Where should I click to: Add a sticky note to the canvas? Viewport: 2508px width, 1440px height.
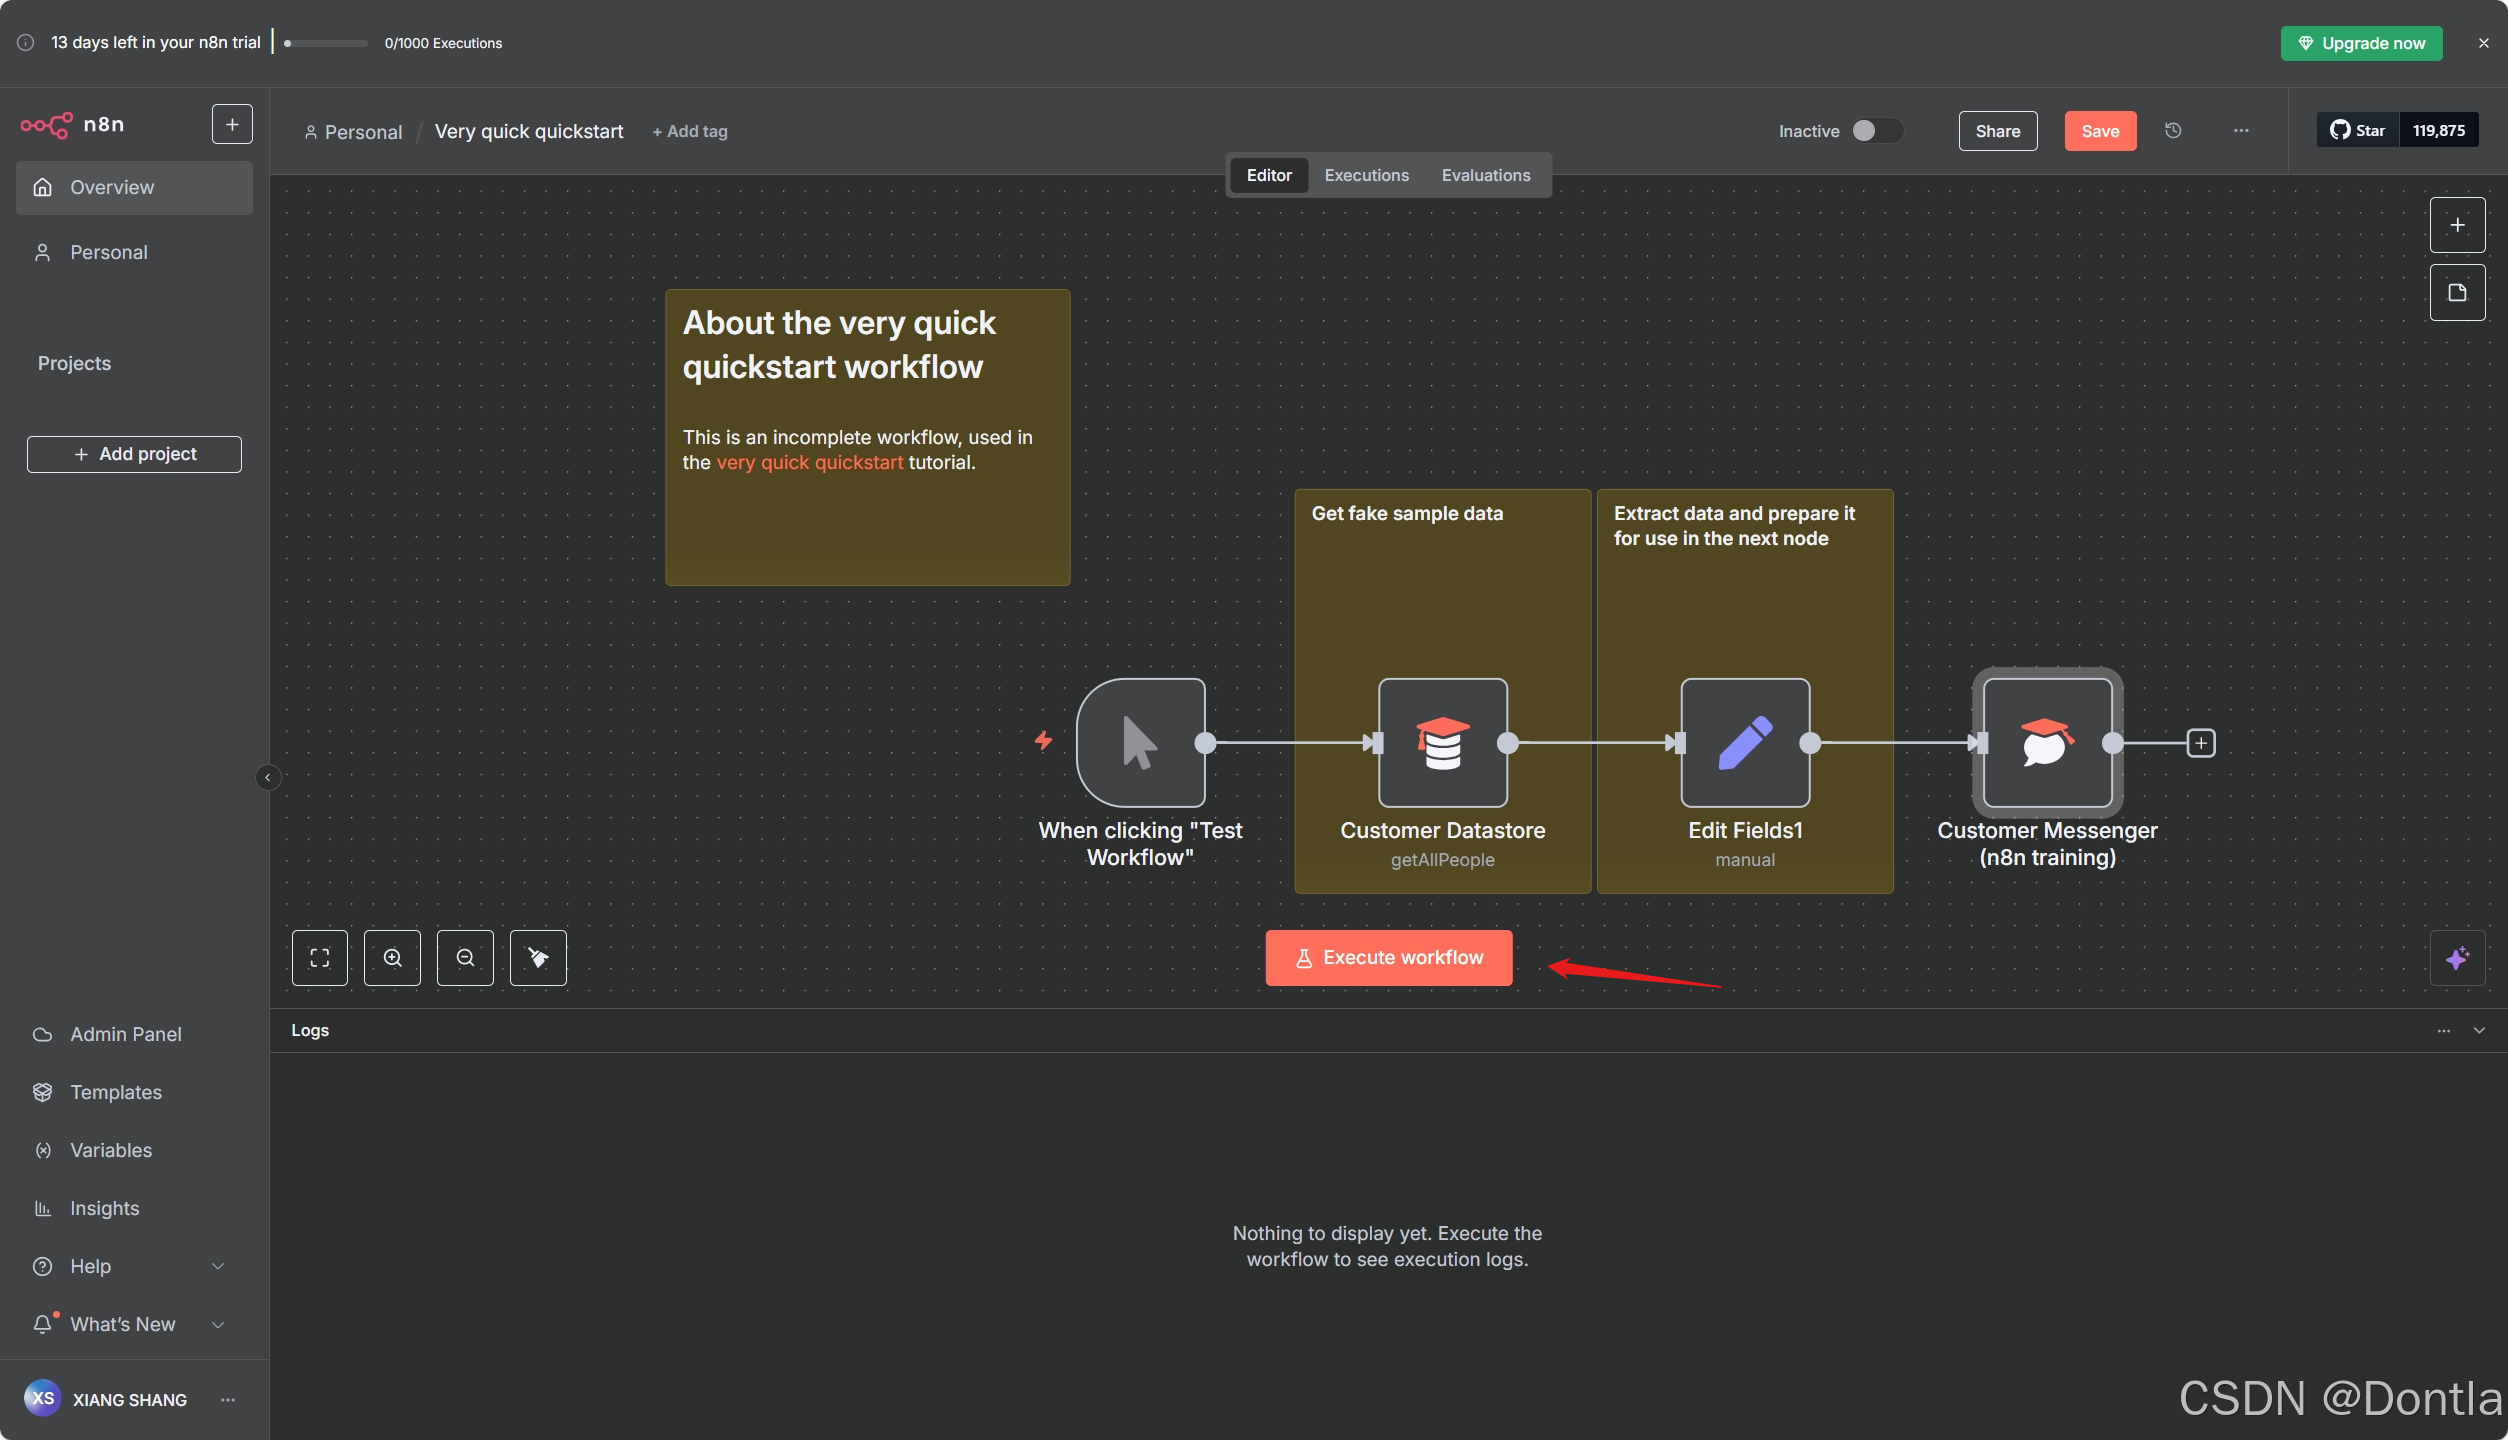pos(2457,292)
